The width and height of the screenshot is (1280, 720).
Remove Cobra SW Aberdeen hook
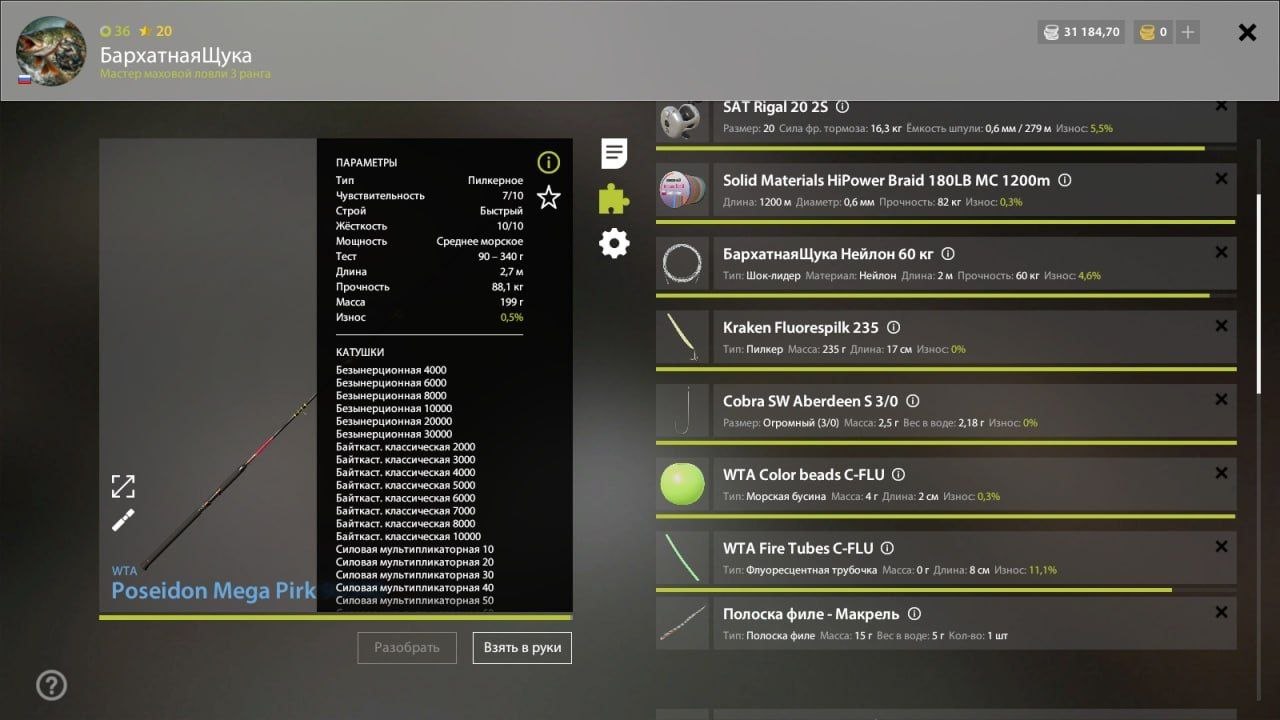[1221, 400]
